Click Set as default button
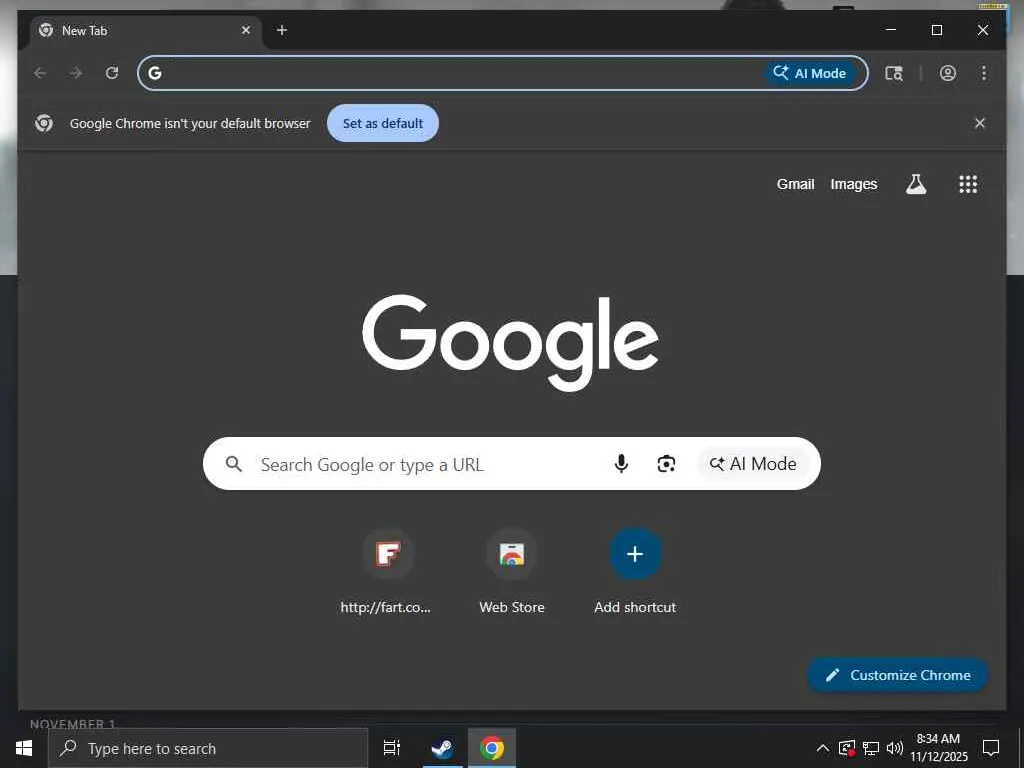1024x768 pixels. [383, 123]
